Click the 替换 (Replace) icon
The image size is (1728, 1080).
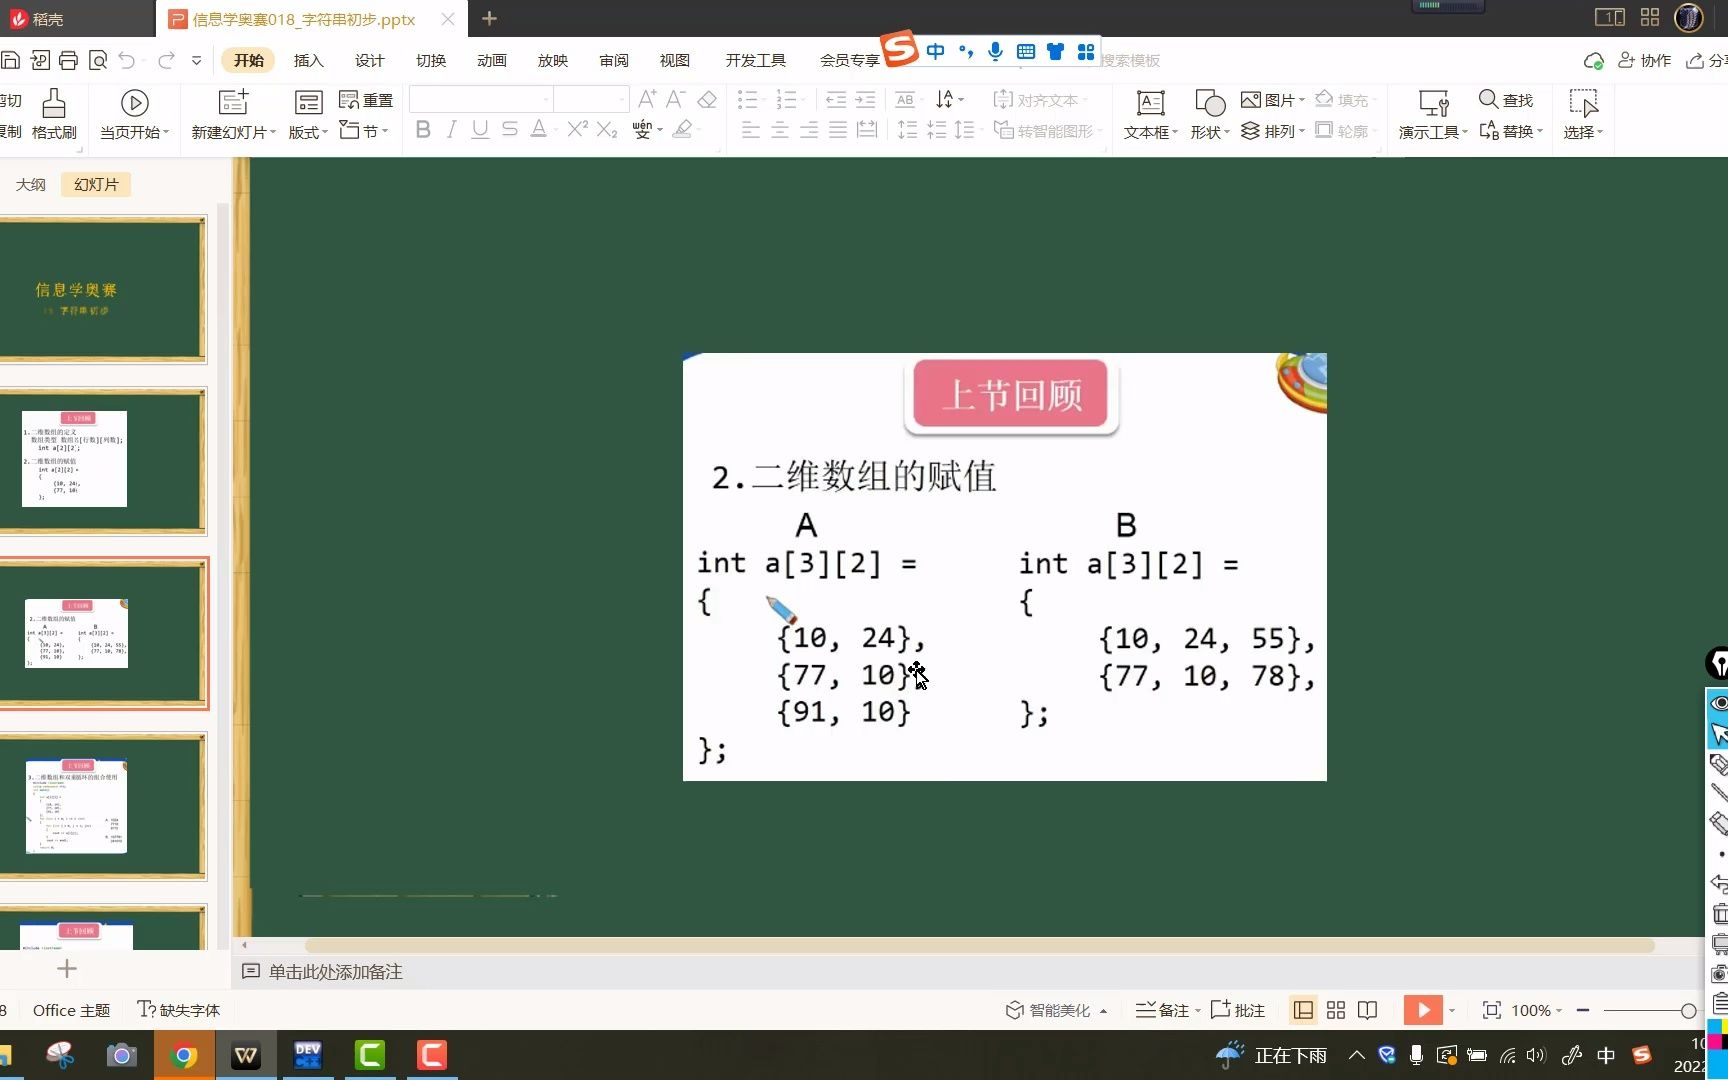(x=1505, y=130)
